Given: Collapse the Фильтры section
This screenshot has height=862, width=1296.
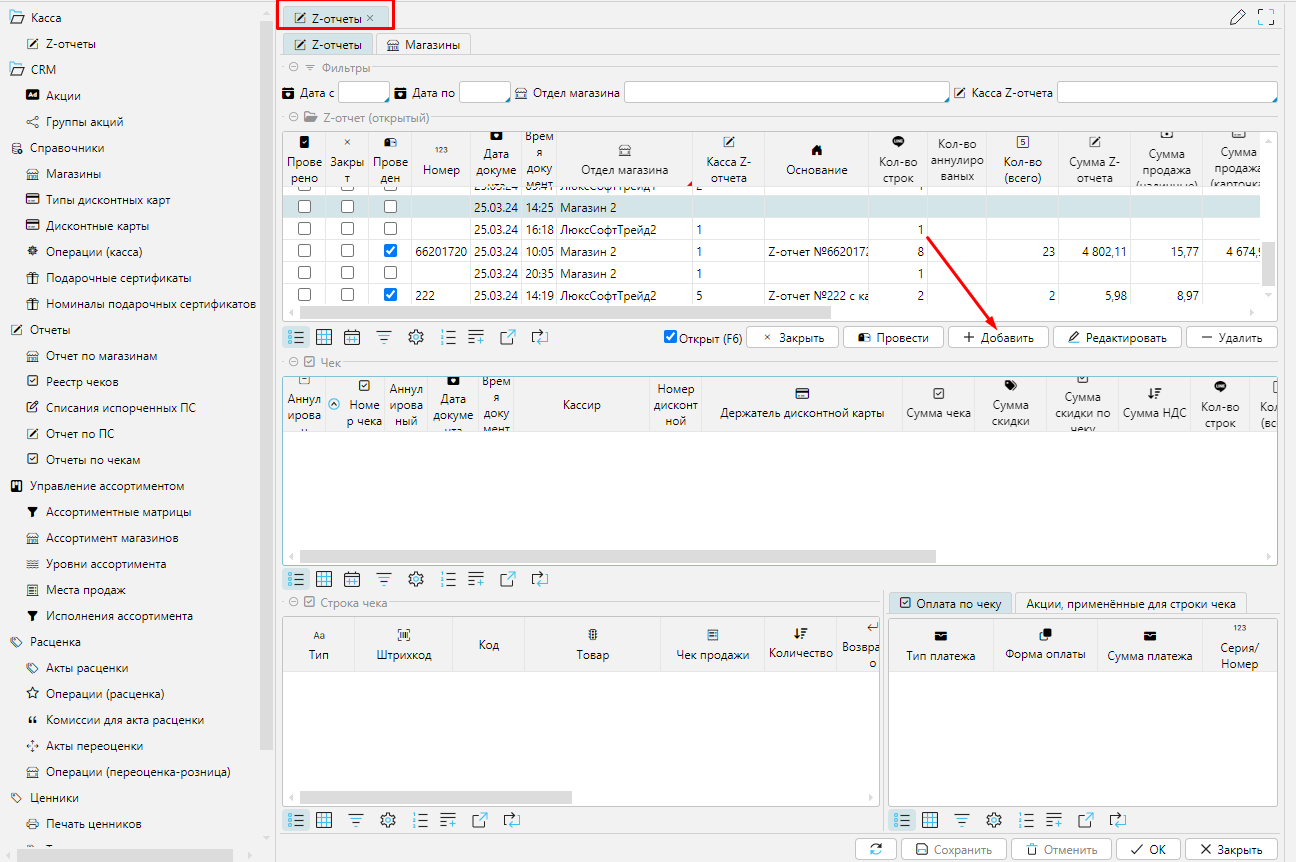Looking at the screenshot, I should pyautogui.click(x=294, y=67).
